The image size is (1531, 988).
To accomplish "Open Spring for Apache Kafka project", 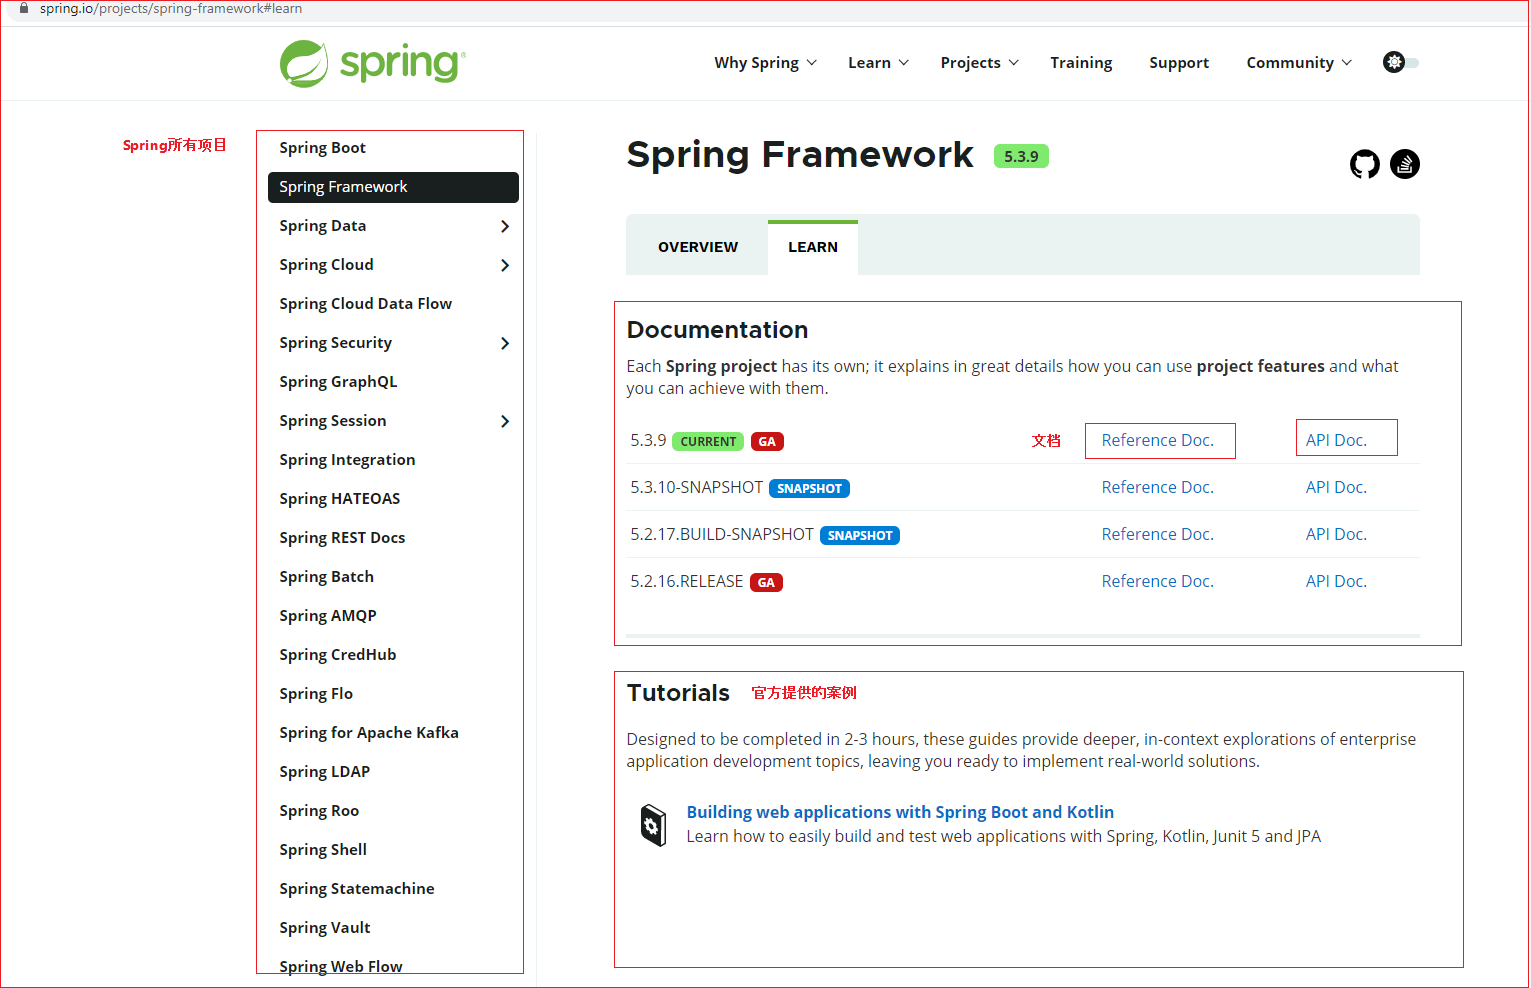I will point(369,733).
